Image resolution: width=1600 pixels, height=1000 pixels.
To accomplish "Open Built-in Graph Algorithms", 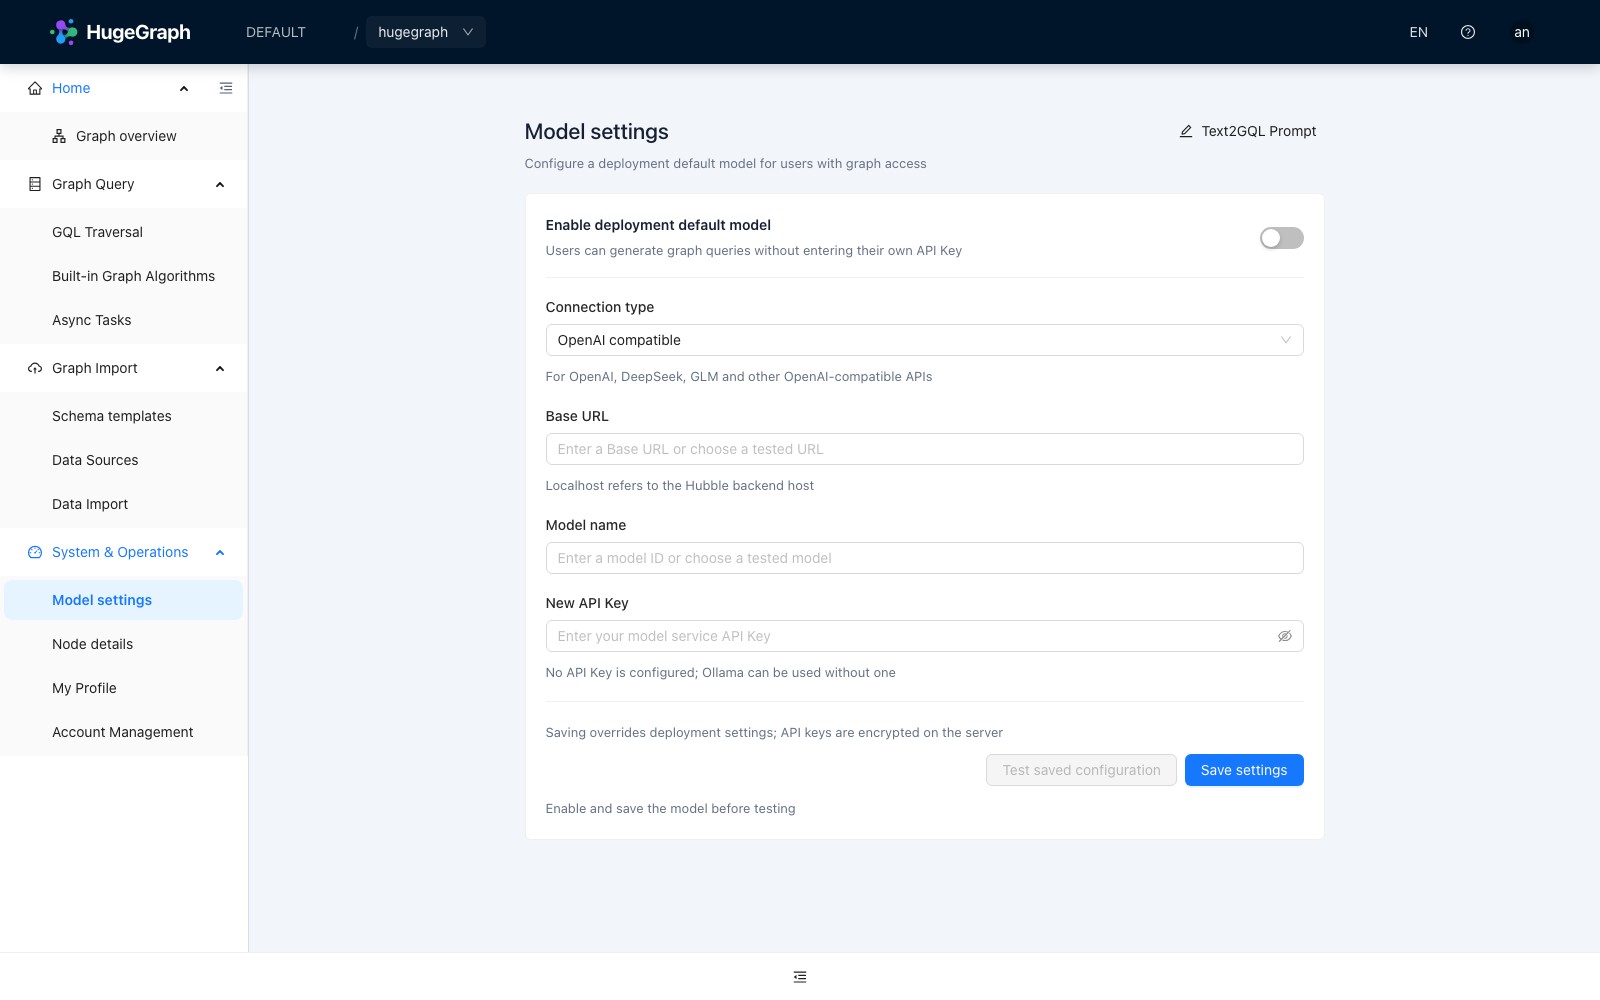I will point(124,276).
